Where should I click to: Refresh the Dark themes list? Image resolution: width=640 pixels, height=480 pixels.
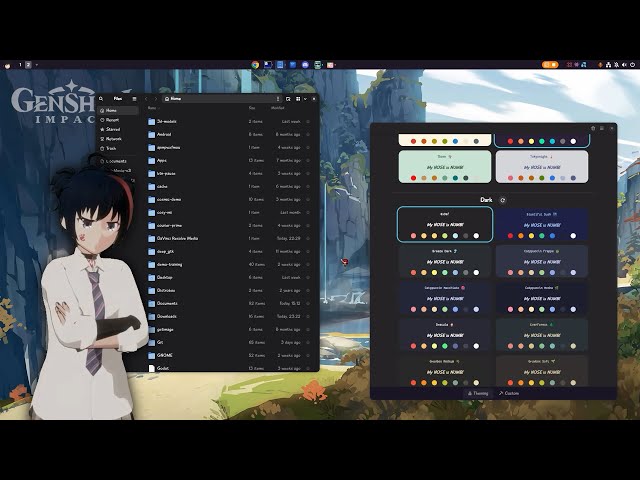click(x=503, y=200)
